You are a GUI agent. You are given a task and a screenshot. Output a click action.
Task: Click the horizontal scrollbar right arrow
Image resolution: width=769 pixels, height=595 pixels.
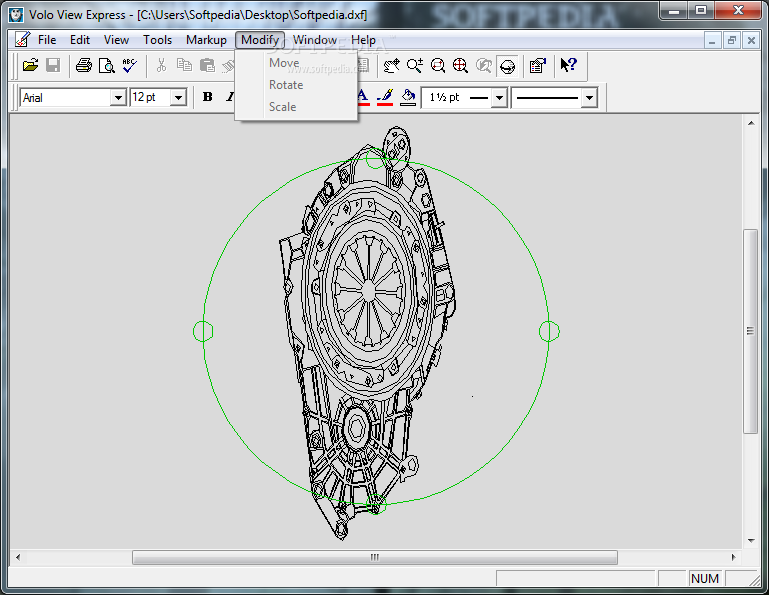(x=734, y=557)
